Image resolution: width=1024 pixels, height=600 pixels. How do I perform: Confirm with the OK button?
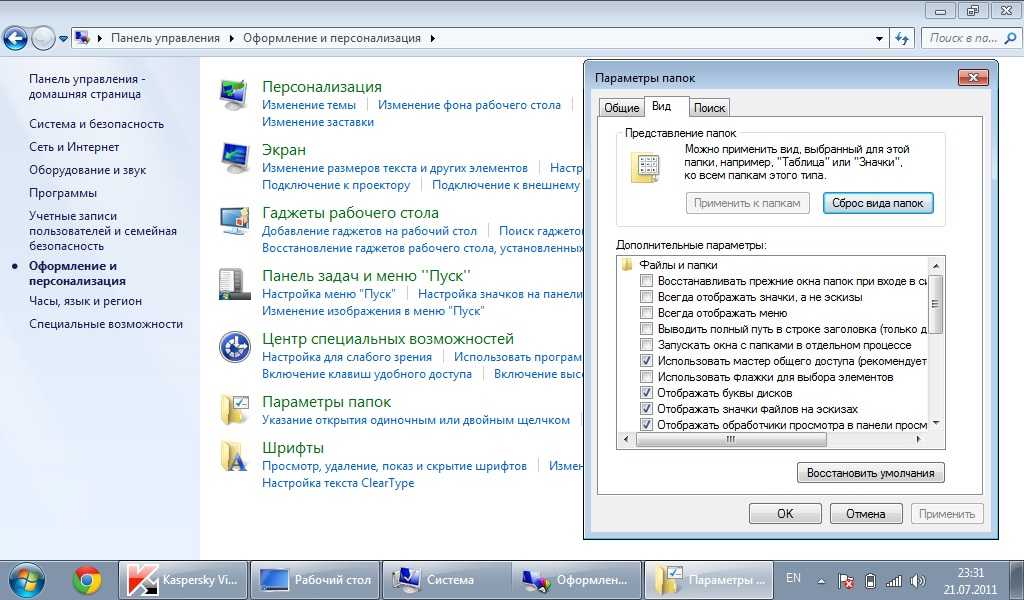tap(785, 514)
